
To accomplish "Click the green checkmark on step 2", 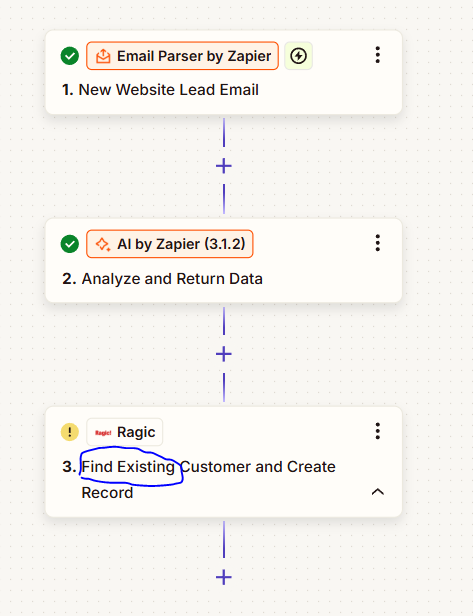I will tap(70, 244).
